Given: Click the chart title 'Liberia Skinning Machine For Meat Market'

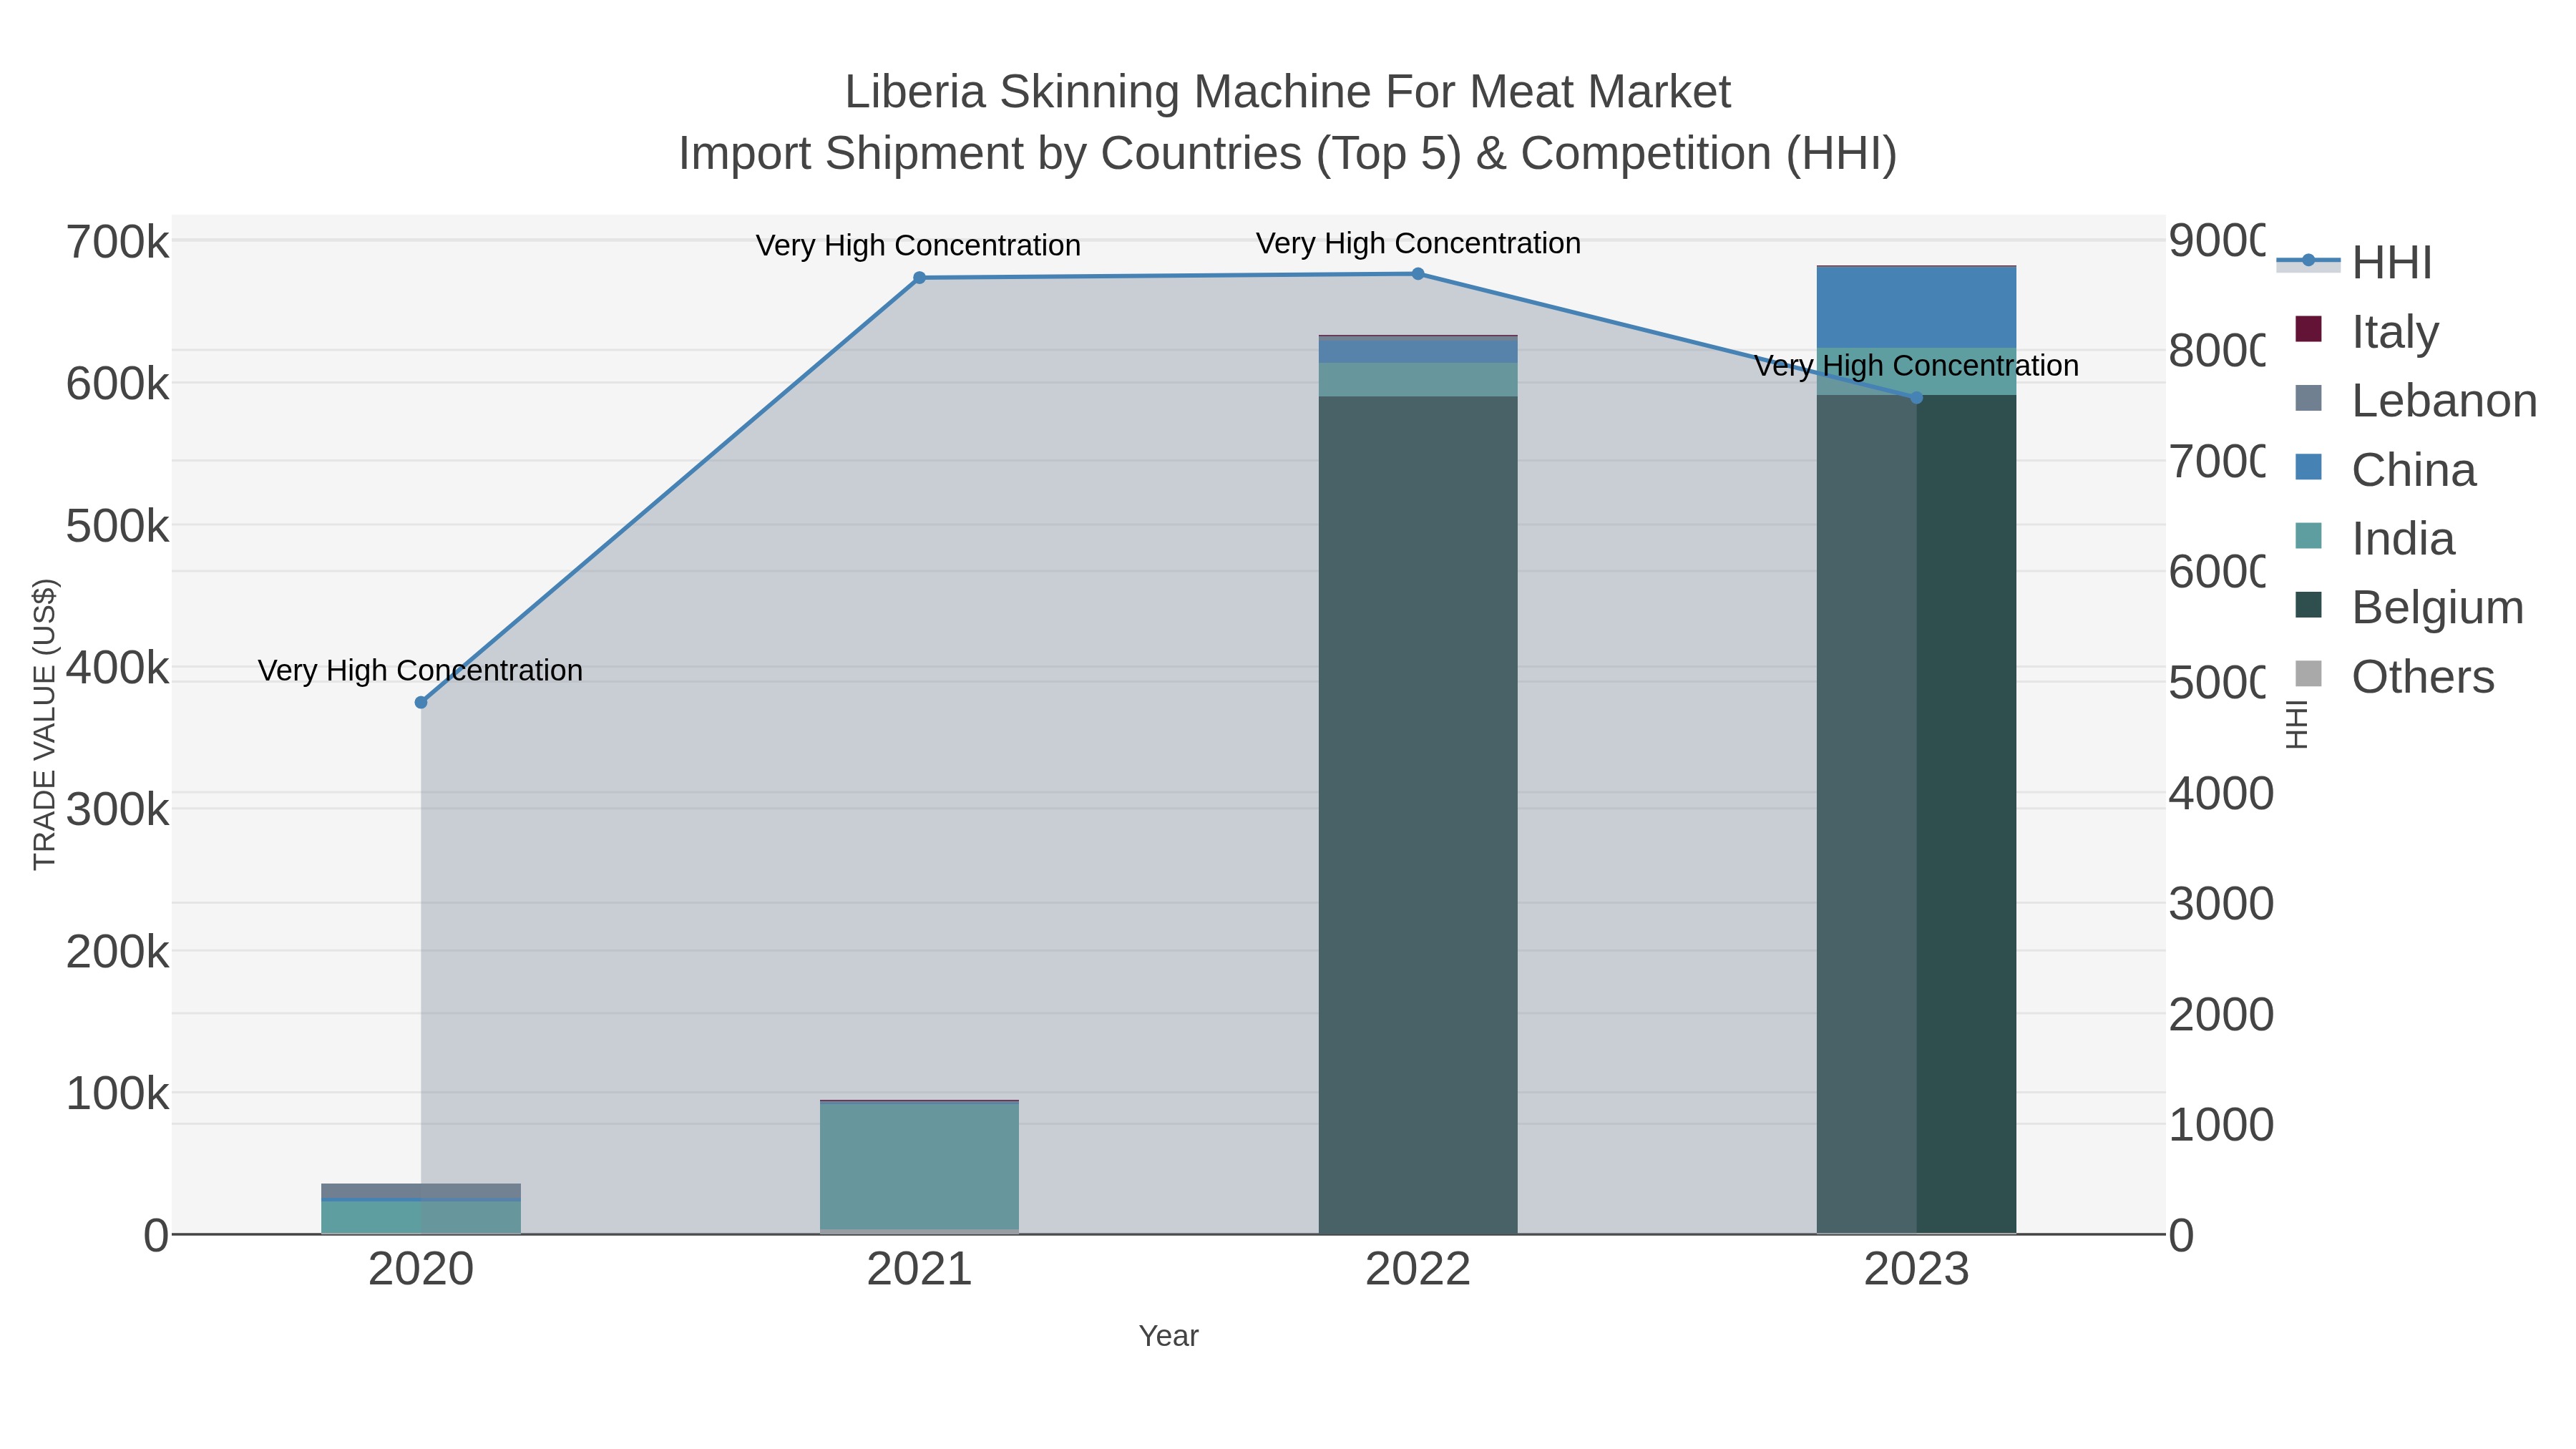Looking at the screenshot, I should tap(1288, 92).
